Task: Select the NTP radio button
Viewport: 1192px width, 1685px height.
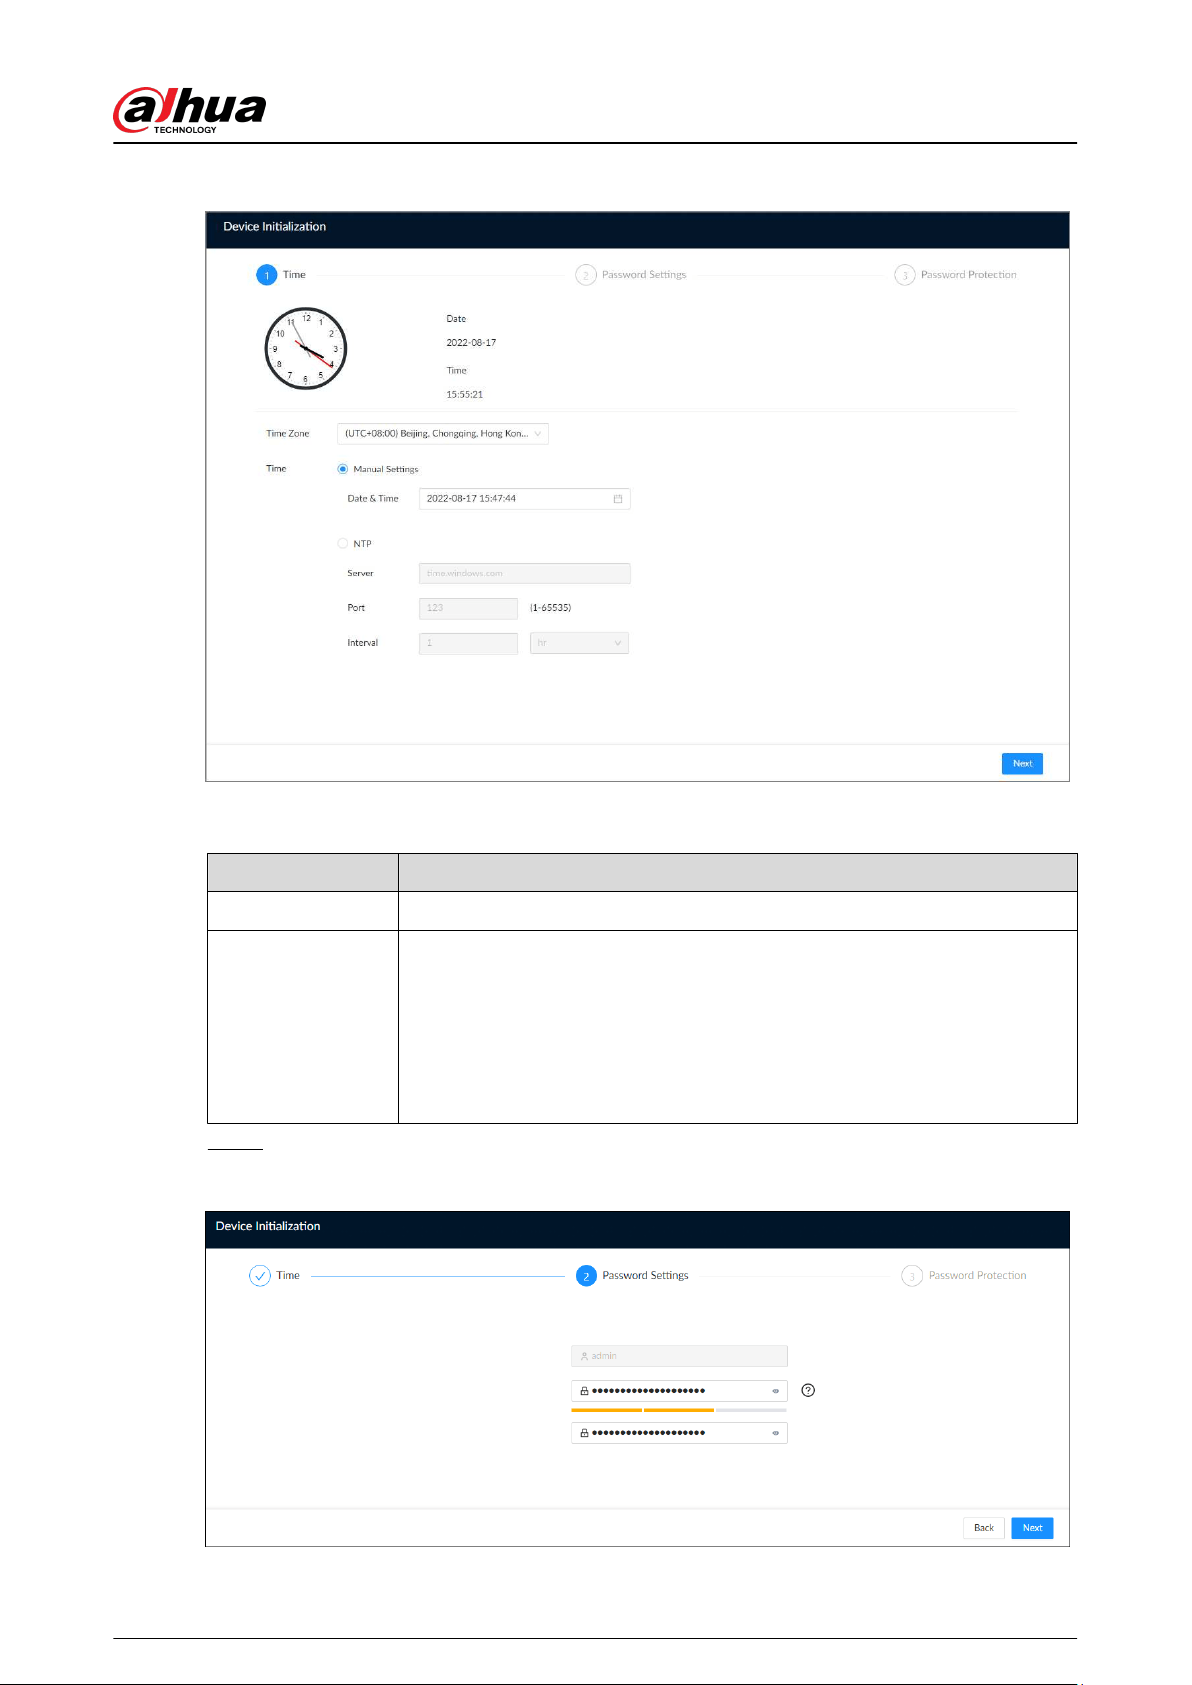Action: 343,544
